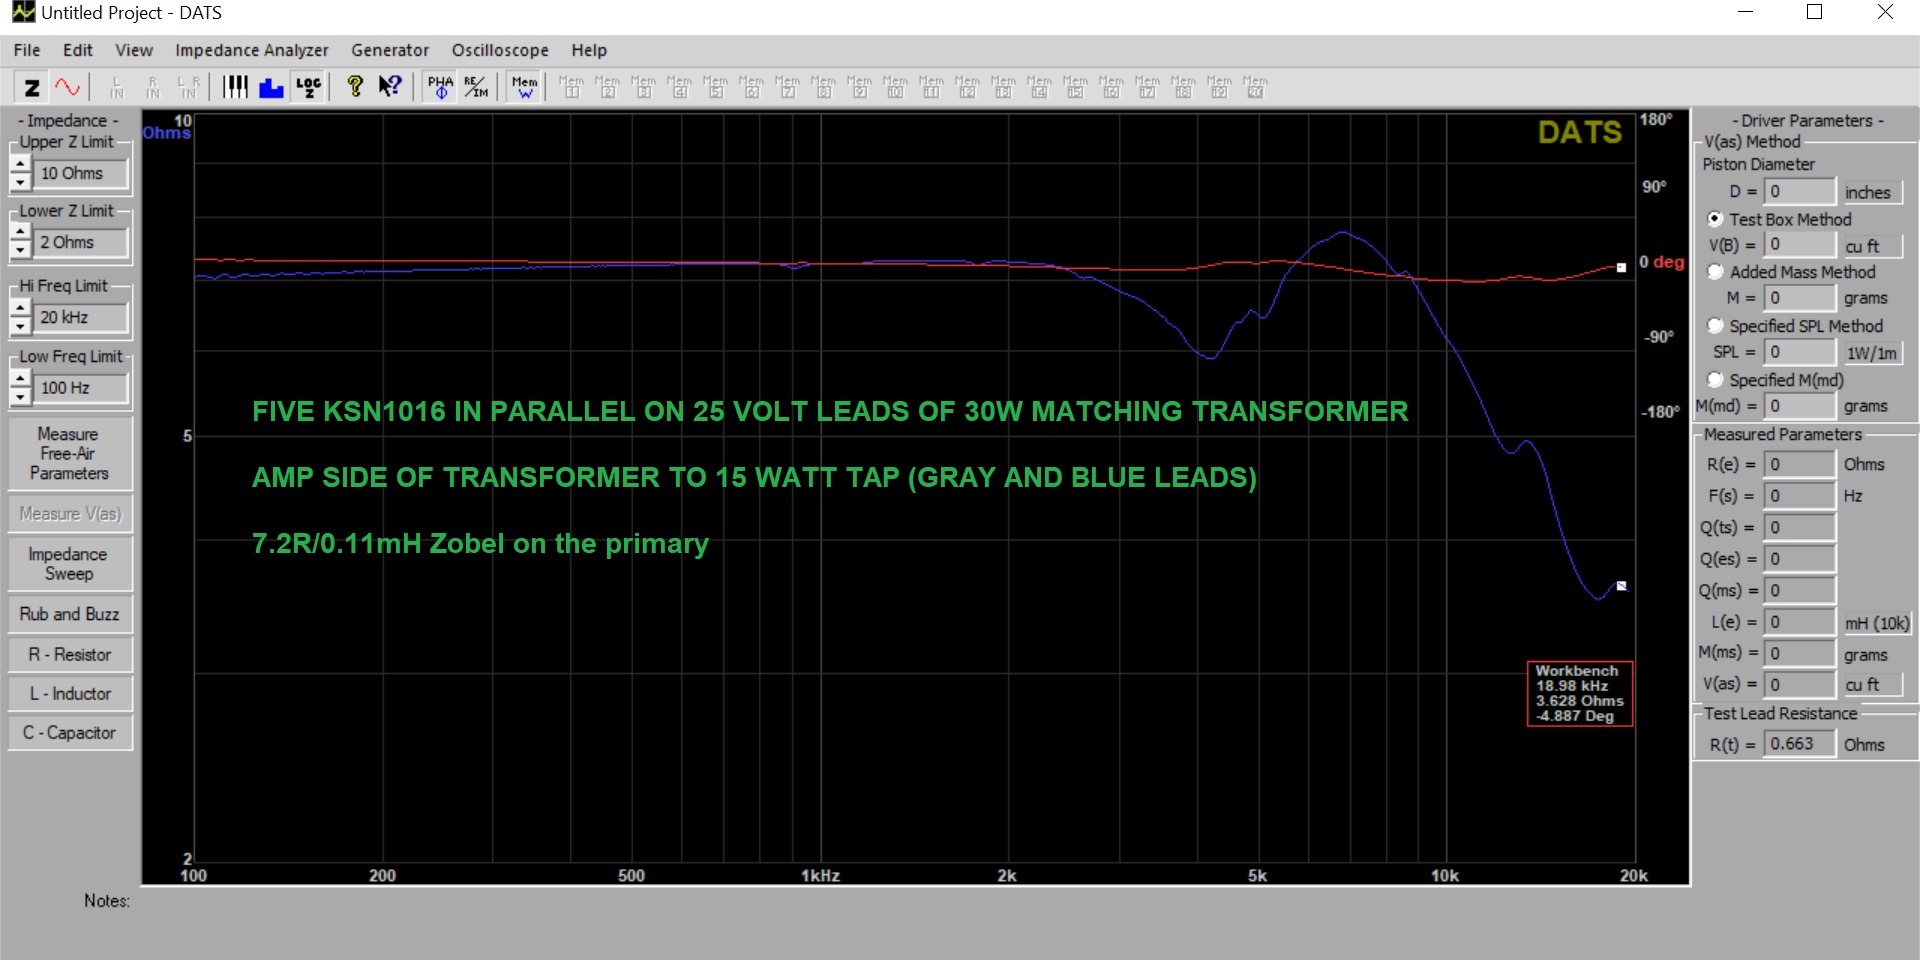Select memory slot Mem 7 icon

coord(787,87)
